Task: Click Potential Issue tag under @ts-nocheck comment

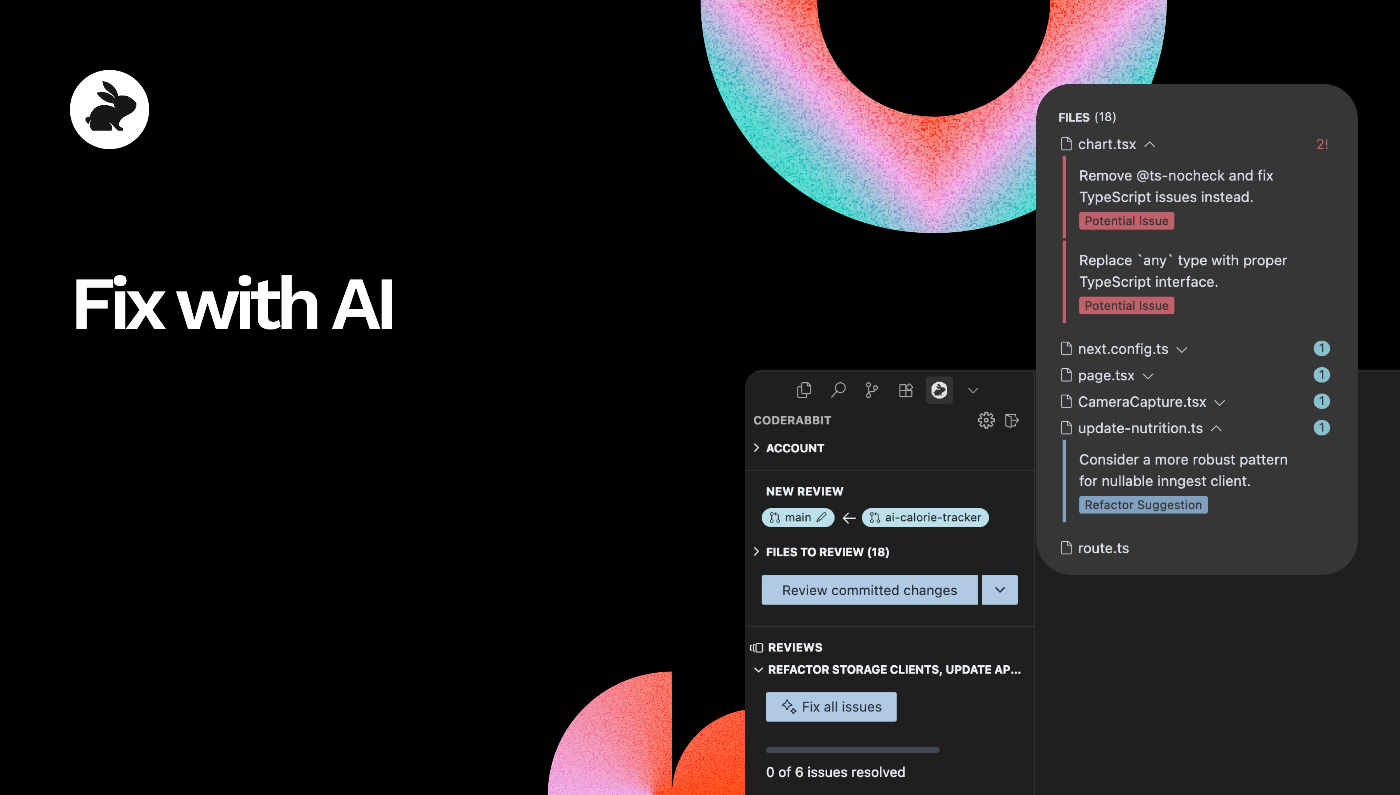Action: pos(1126,221)
